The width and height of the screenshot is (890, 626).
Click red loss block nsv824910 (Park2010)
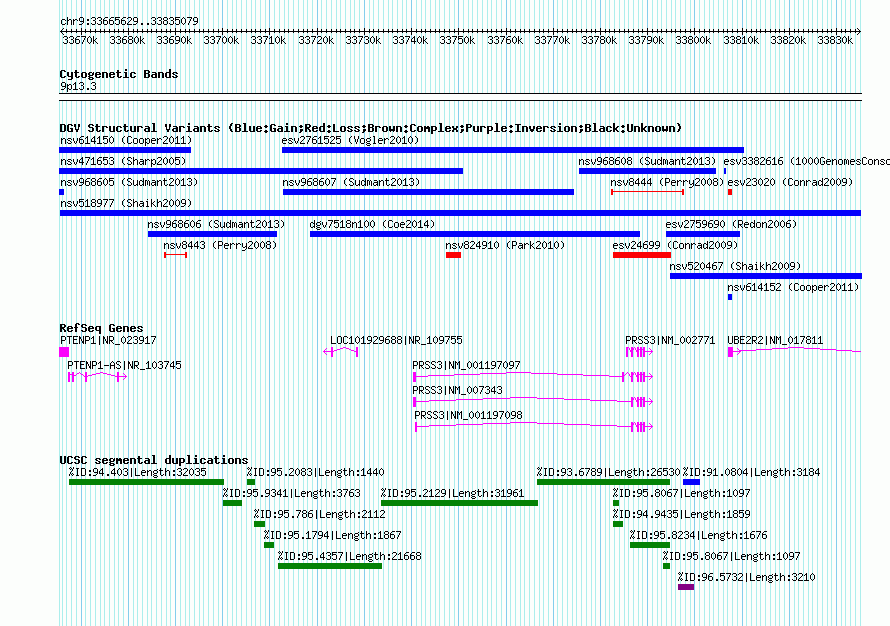point(454,255)
